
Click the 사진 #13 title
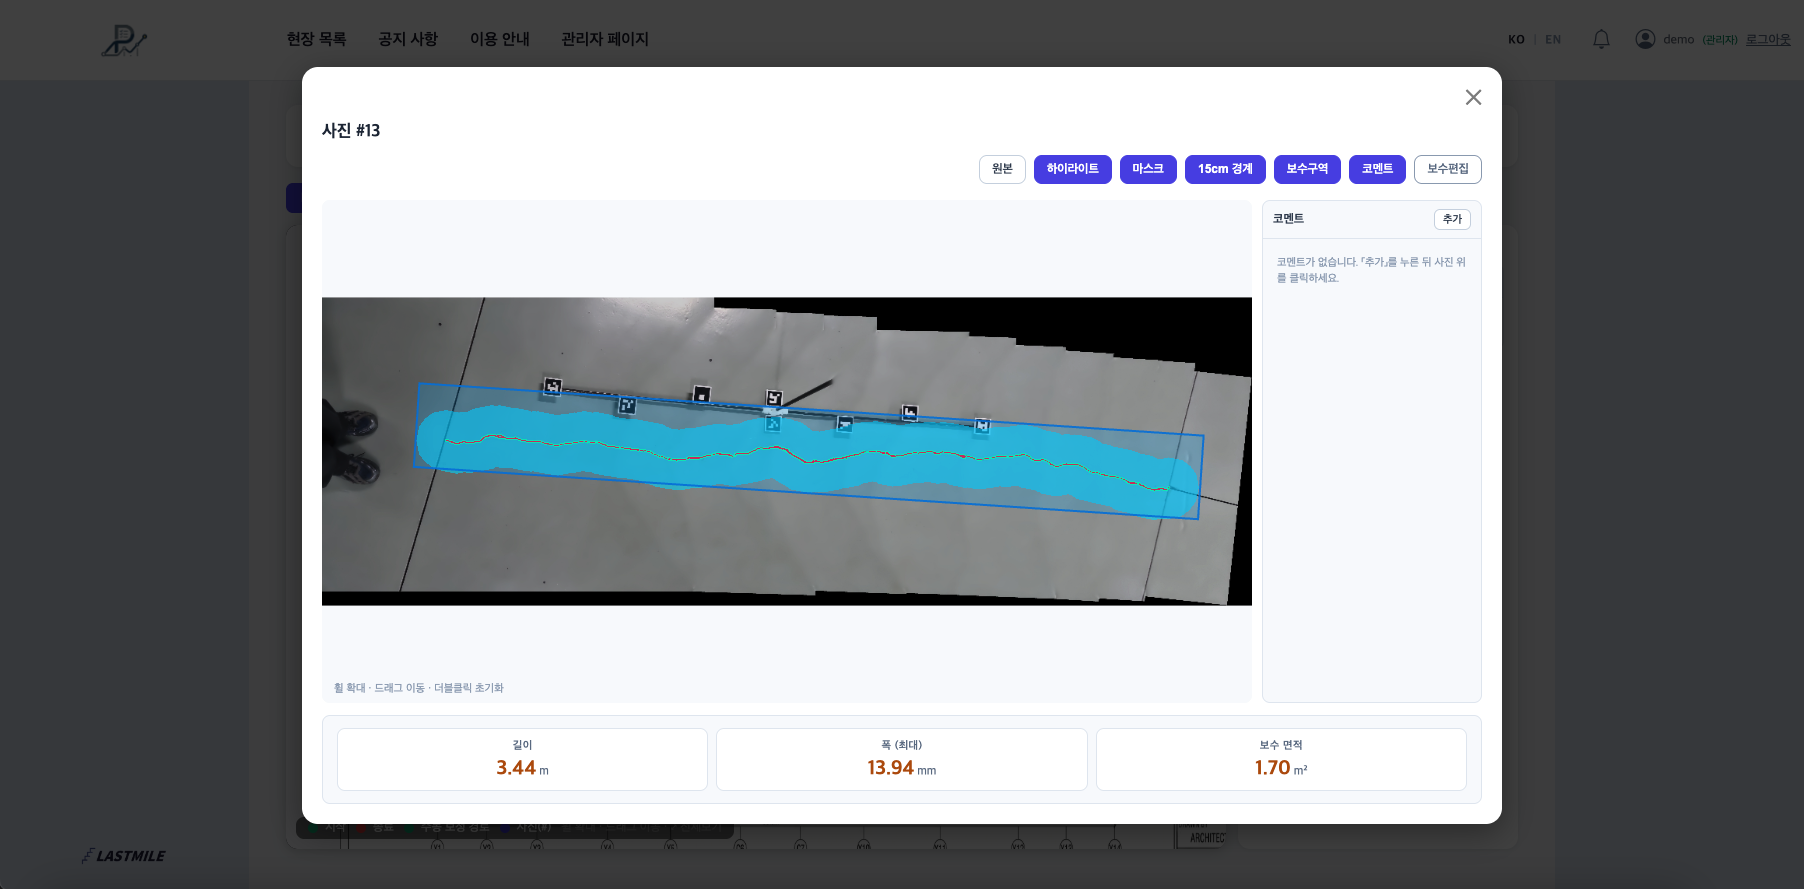(x=351, y=131)
